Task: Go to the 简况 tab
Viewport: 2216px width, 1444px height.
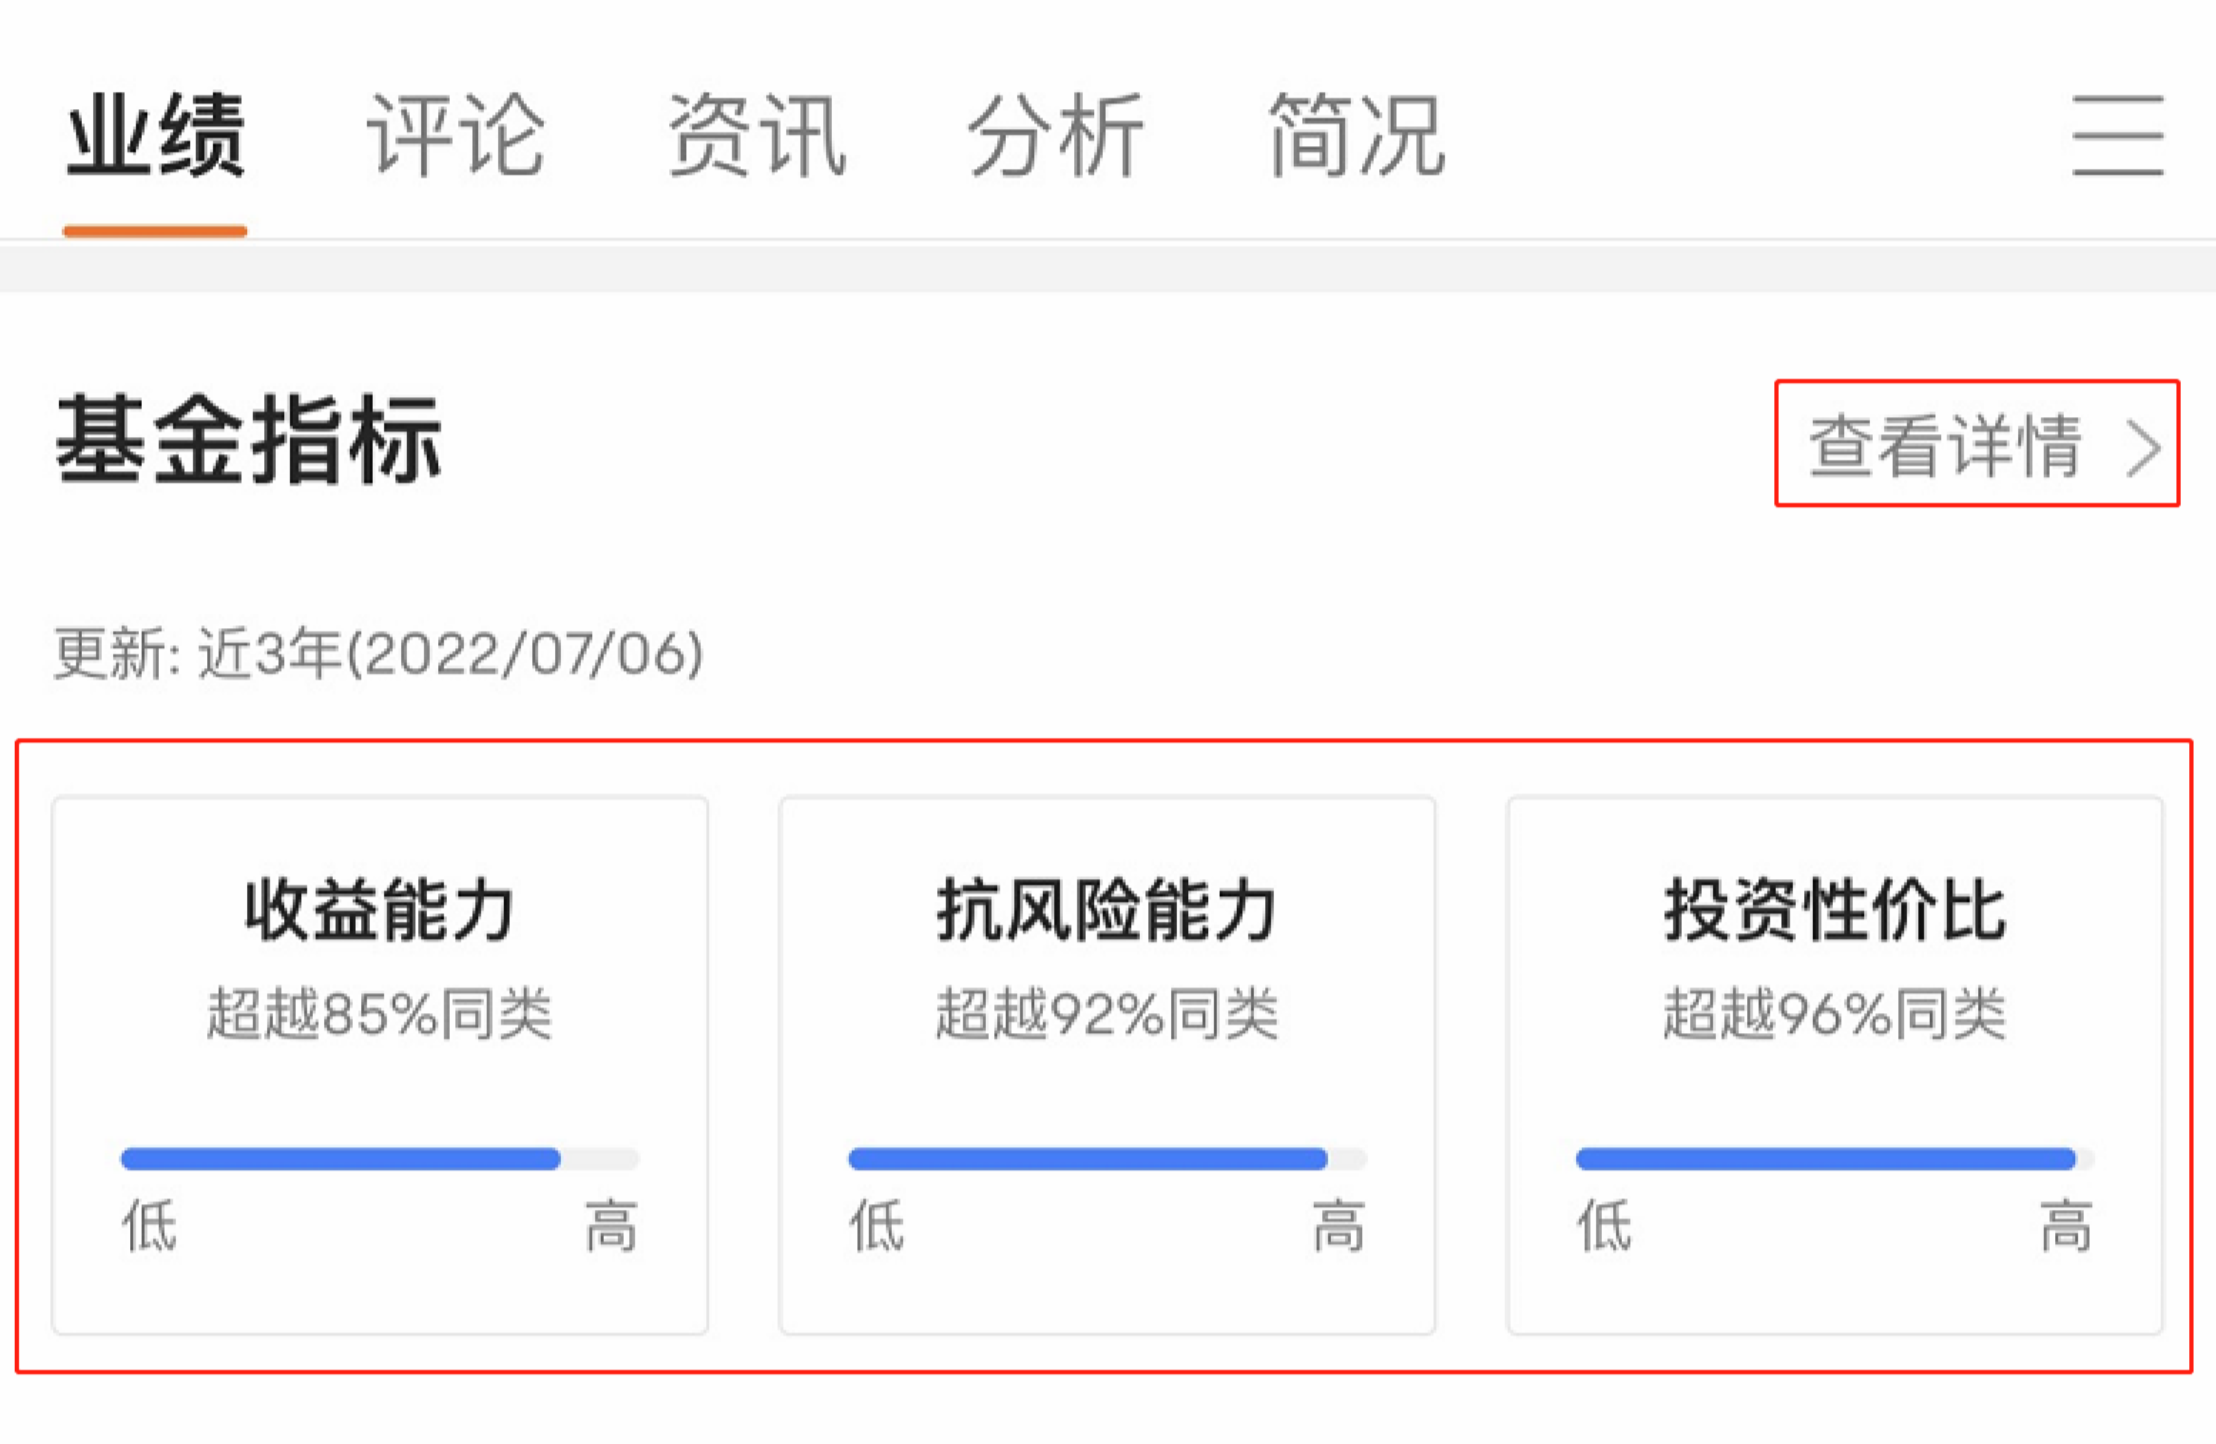Action: tap(1356, 136)
